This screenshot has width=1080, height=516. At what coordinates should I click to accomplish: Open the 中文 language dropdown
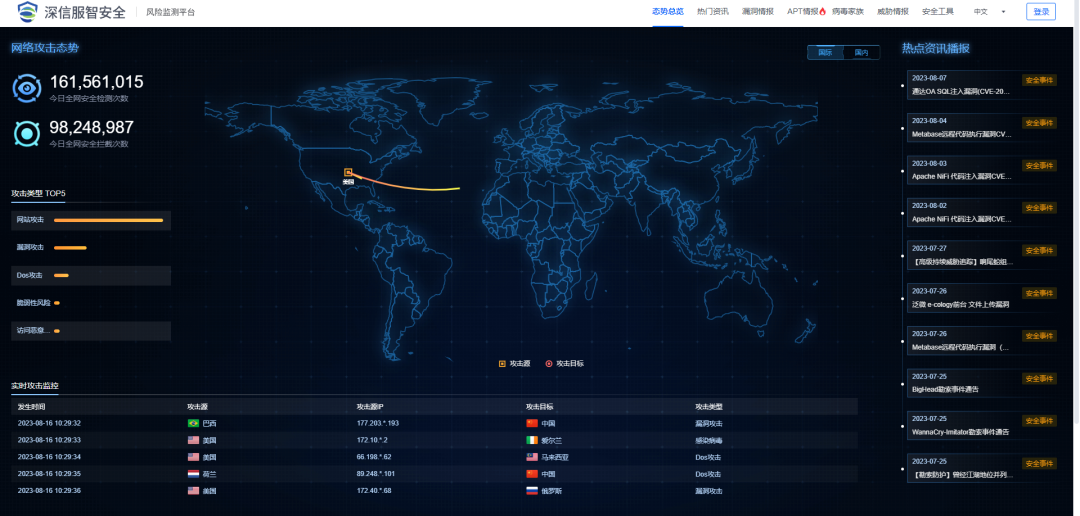pos(989,12)
